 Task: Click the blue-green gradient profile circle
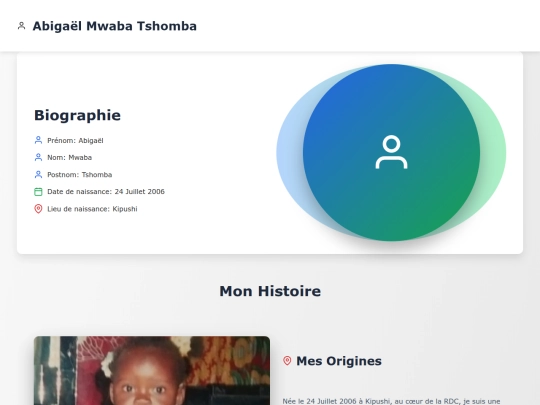pyautogui.click(x=391, y=152)
